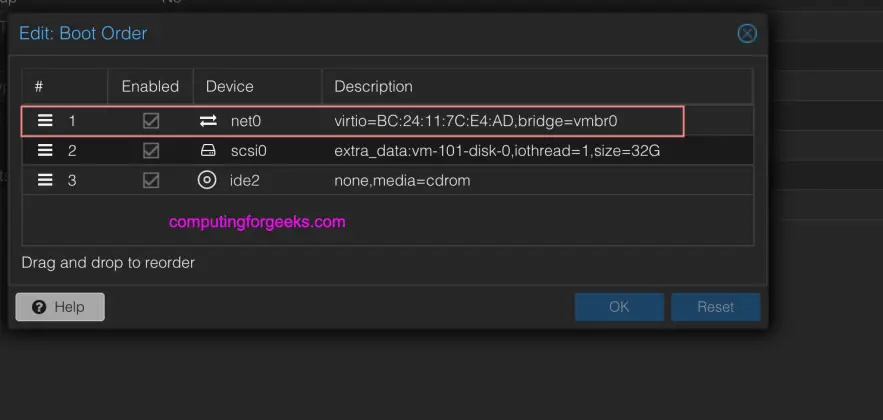883x420 pixels.
Task: Disable the scsi0 boot device checkbox
Action: tap(151, 151)
